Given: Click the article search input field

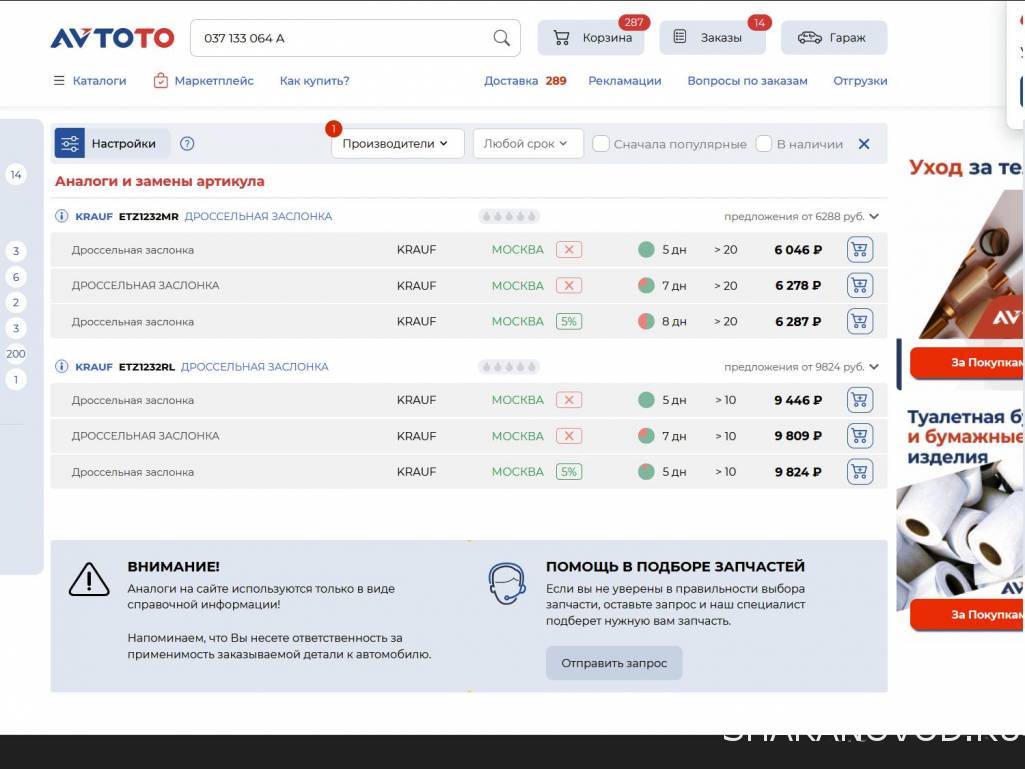Looking at the screenshot, I should point(340,38).
